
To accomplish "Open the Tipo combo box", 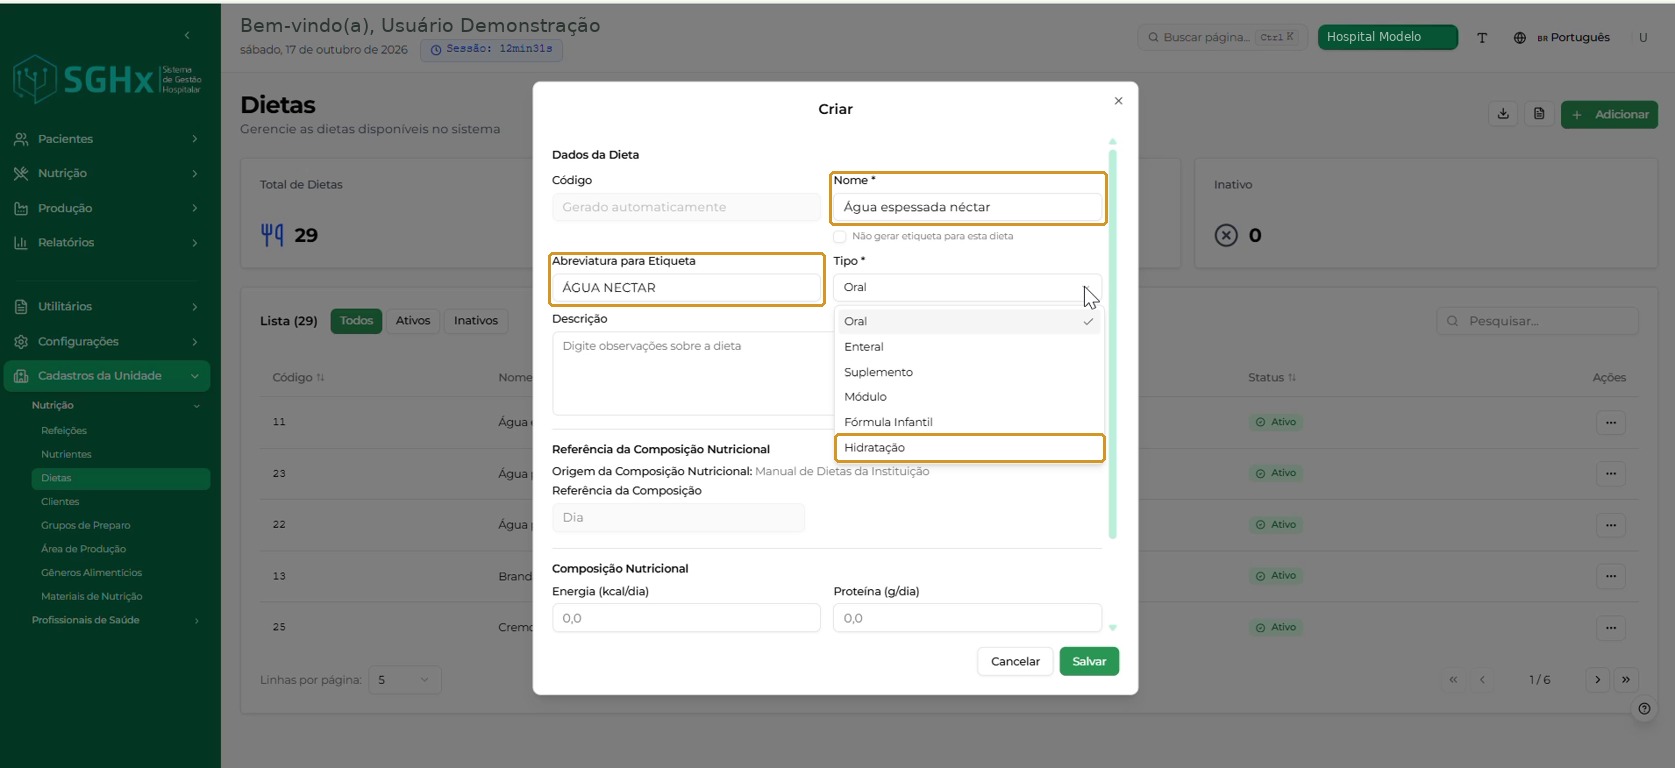I will pos(967,288).
